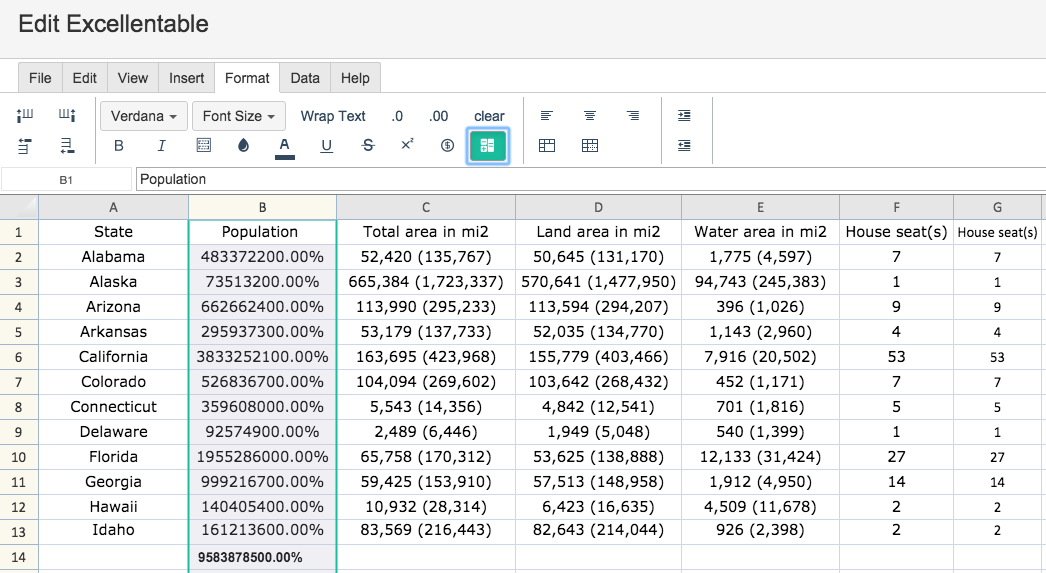This screenshot has width=1046, height=573.
Task: Click the Wrap Text button
Action: tap(333, 116)
